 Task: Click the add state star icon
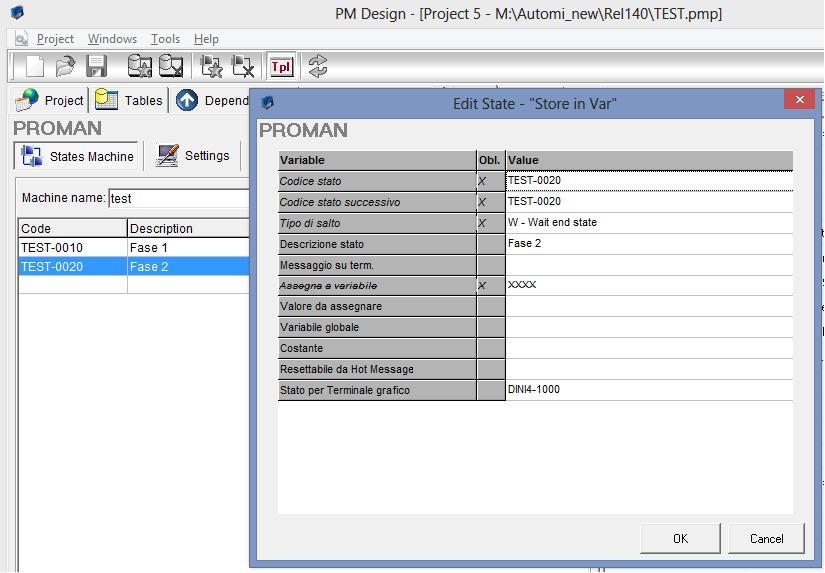(x=212, y=66)
